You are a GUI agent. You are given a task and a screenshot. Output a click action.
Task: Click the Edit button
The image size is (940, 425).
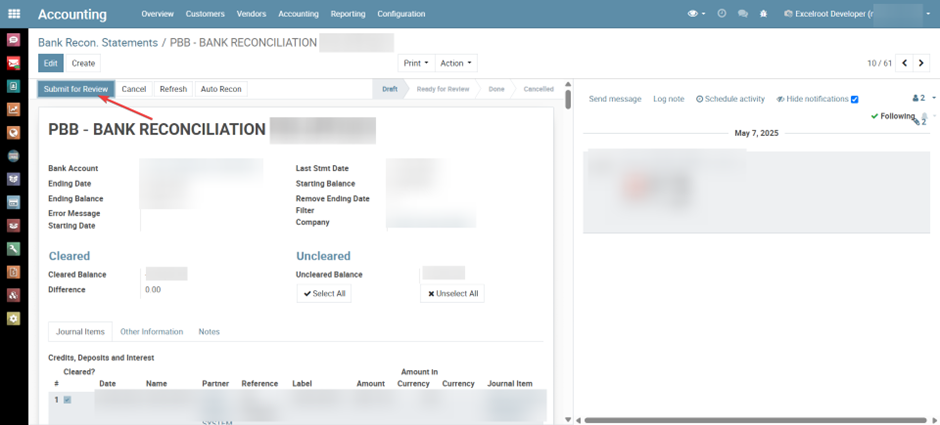tap(51, 63)
